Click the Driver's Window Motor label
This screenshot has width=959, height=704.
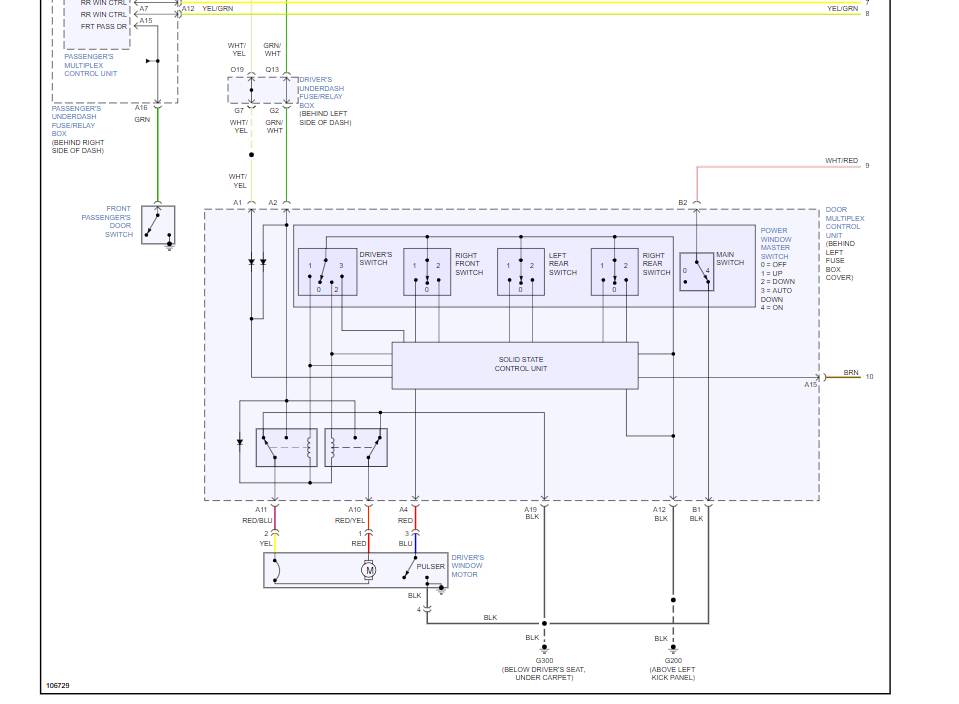click(x=467, y=566)
